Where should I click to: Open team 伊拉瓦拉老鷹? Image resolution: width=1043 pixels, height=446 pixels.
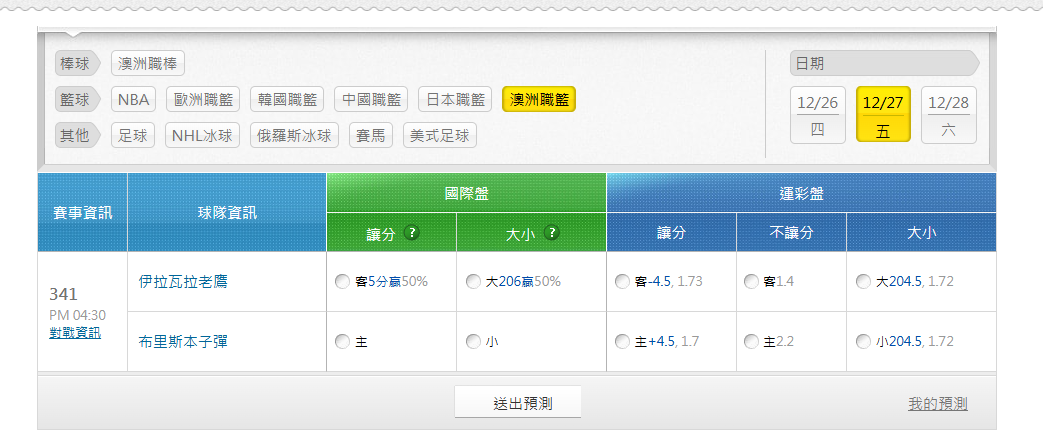[183, 282]
